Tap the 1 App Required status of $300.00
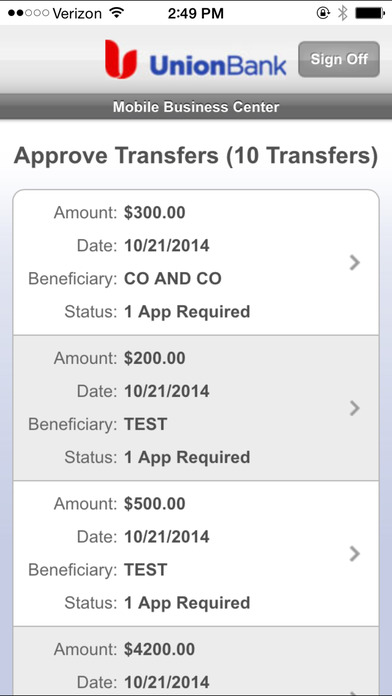The image size is (392, 696). tap(187, 312)
